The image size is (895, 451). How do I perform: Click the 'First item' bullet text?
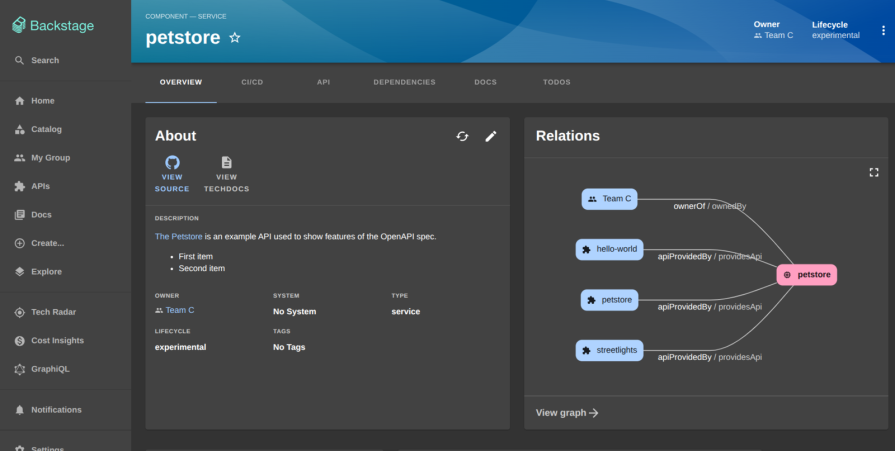(x=196, y=257)
